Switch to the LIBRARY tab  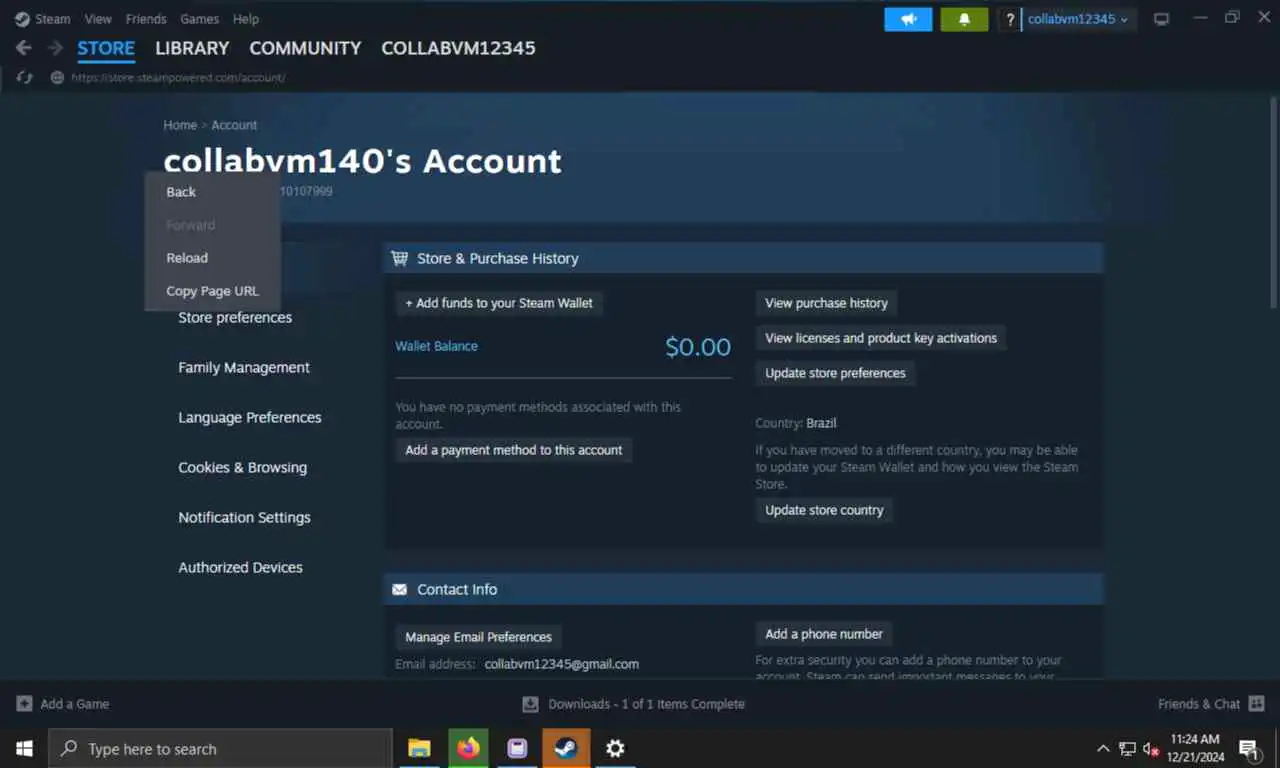coord(192,48)
